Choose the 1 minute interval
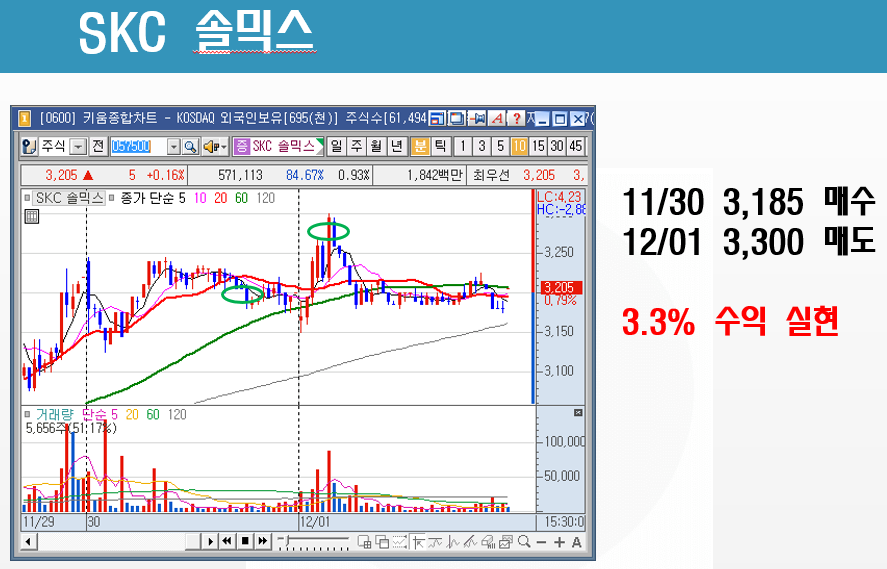 click(x=463, y=147)
